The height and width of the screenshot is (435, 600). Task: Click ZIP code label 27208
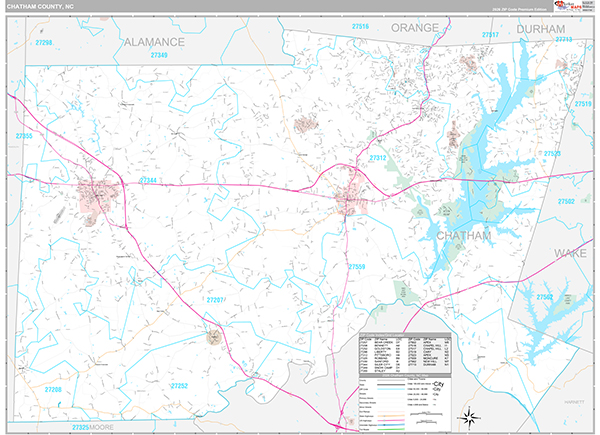53,389
